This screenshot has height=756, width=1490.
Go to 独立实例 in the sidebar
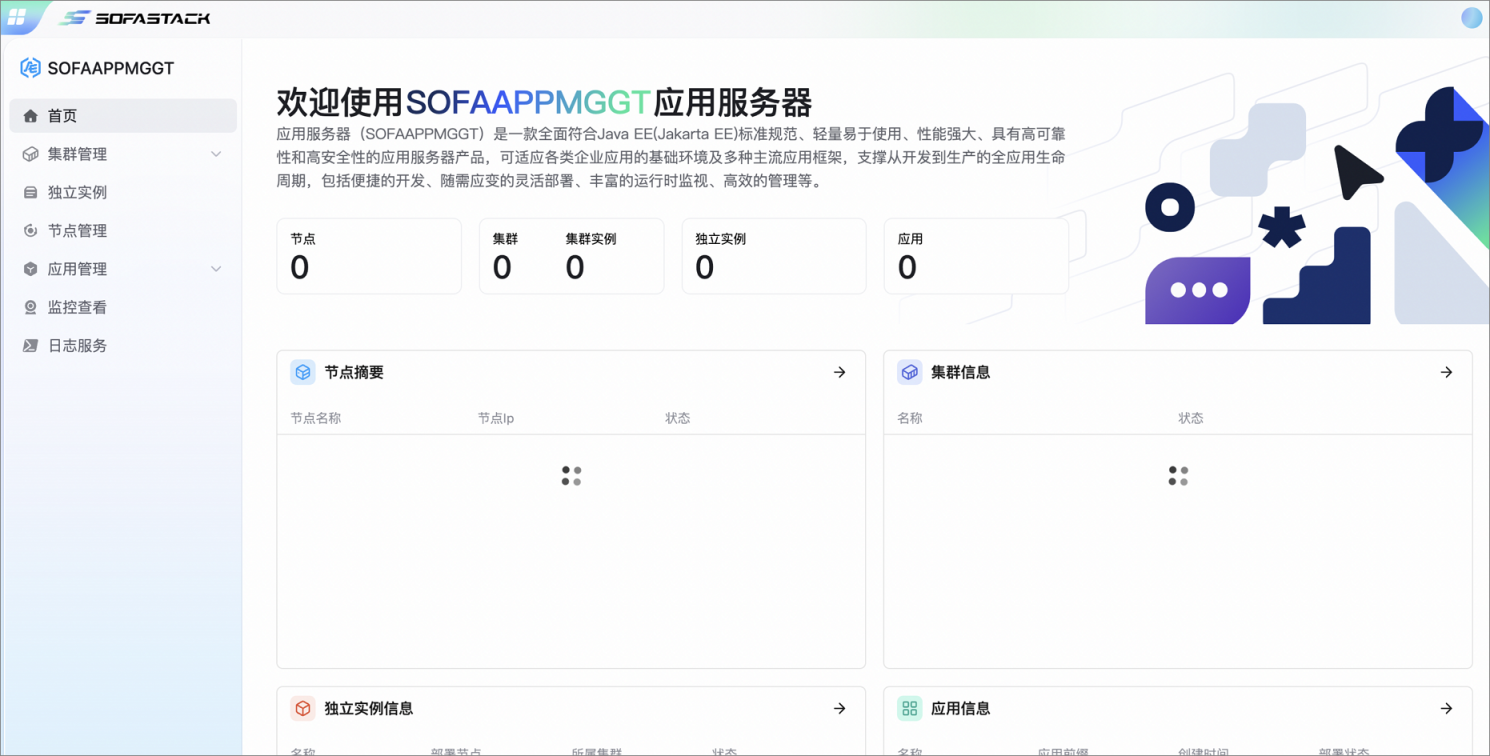coord(123,192)
